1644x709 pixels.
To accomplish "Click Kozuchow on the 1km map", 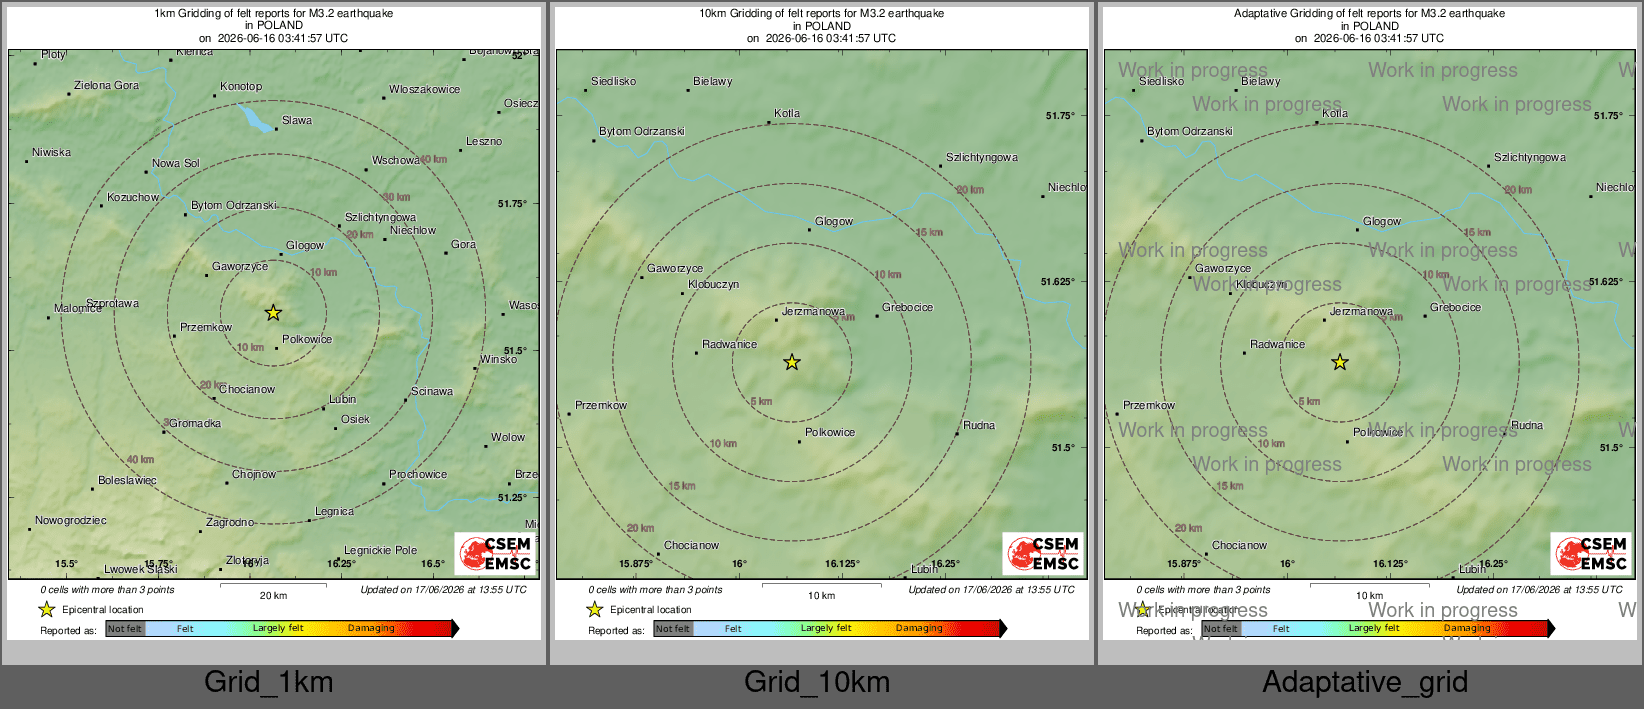I will [x=133, y=198].
